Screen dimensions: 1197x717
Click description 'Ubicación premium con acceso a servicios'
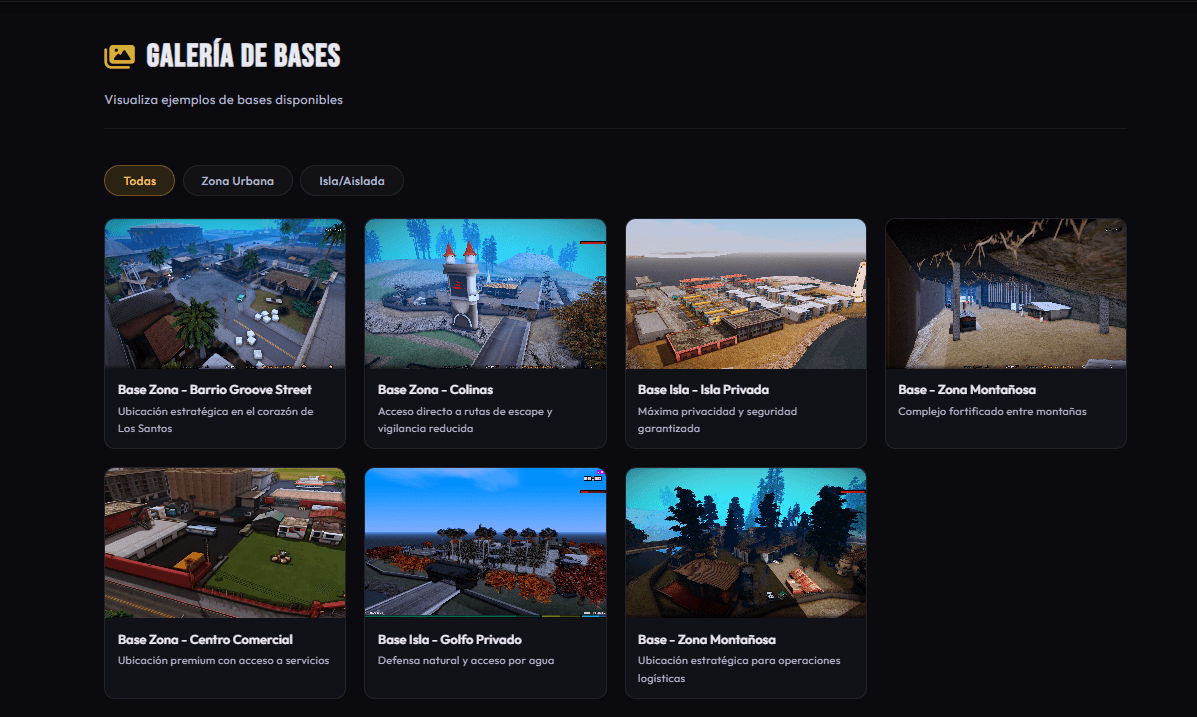(224, 660)
